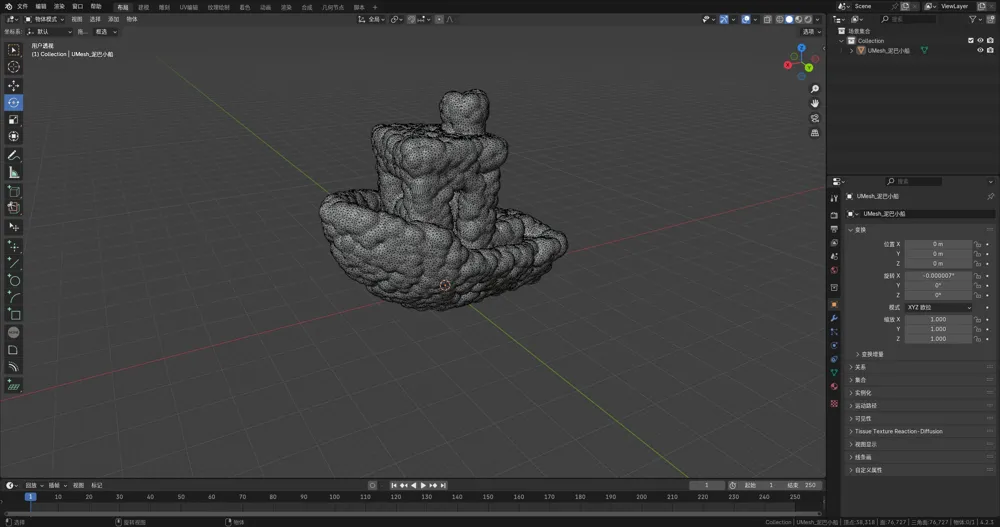The image size is (1000, 527).
Task: Open the Physics properties tab
Action: (x=834, y=345)
